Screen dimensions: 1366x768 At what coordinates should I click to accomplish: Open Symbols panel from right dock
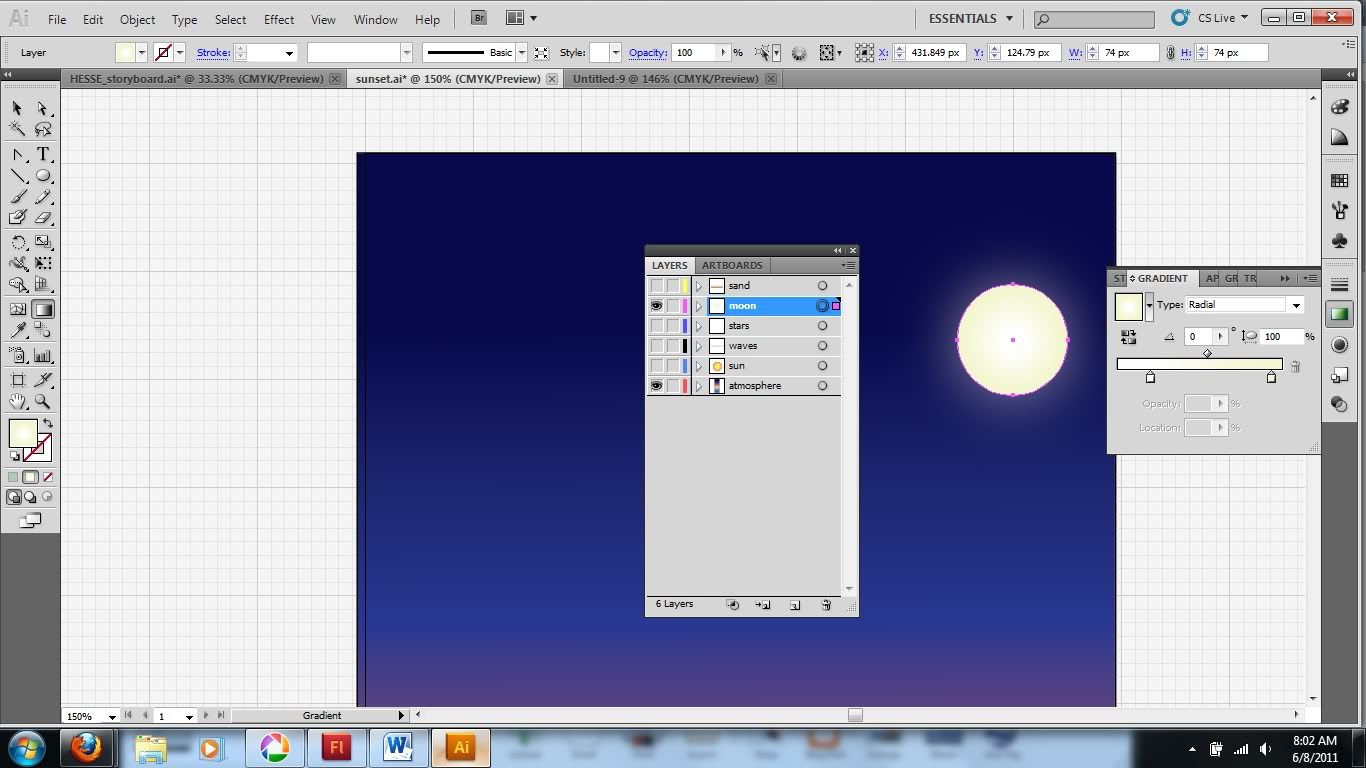click(x=1340, y=241)
